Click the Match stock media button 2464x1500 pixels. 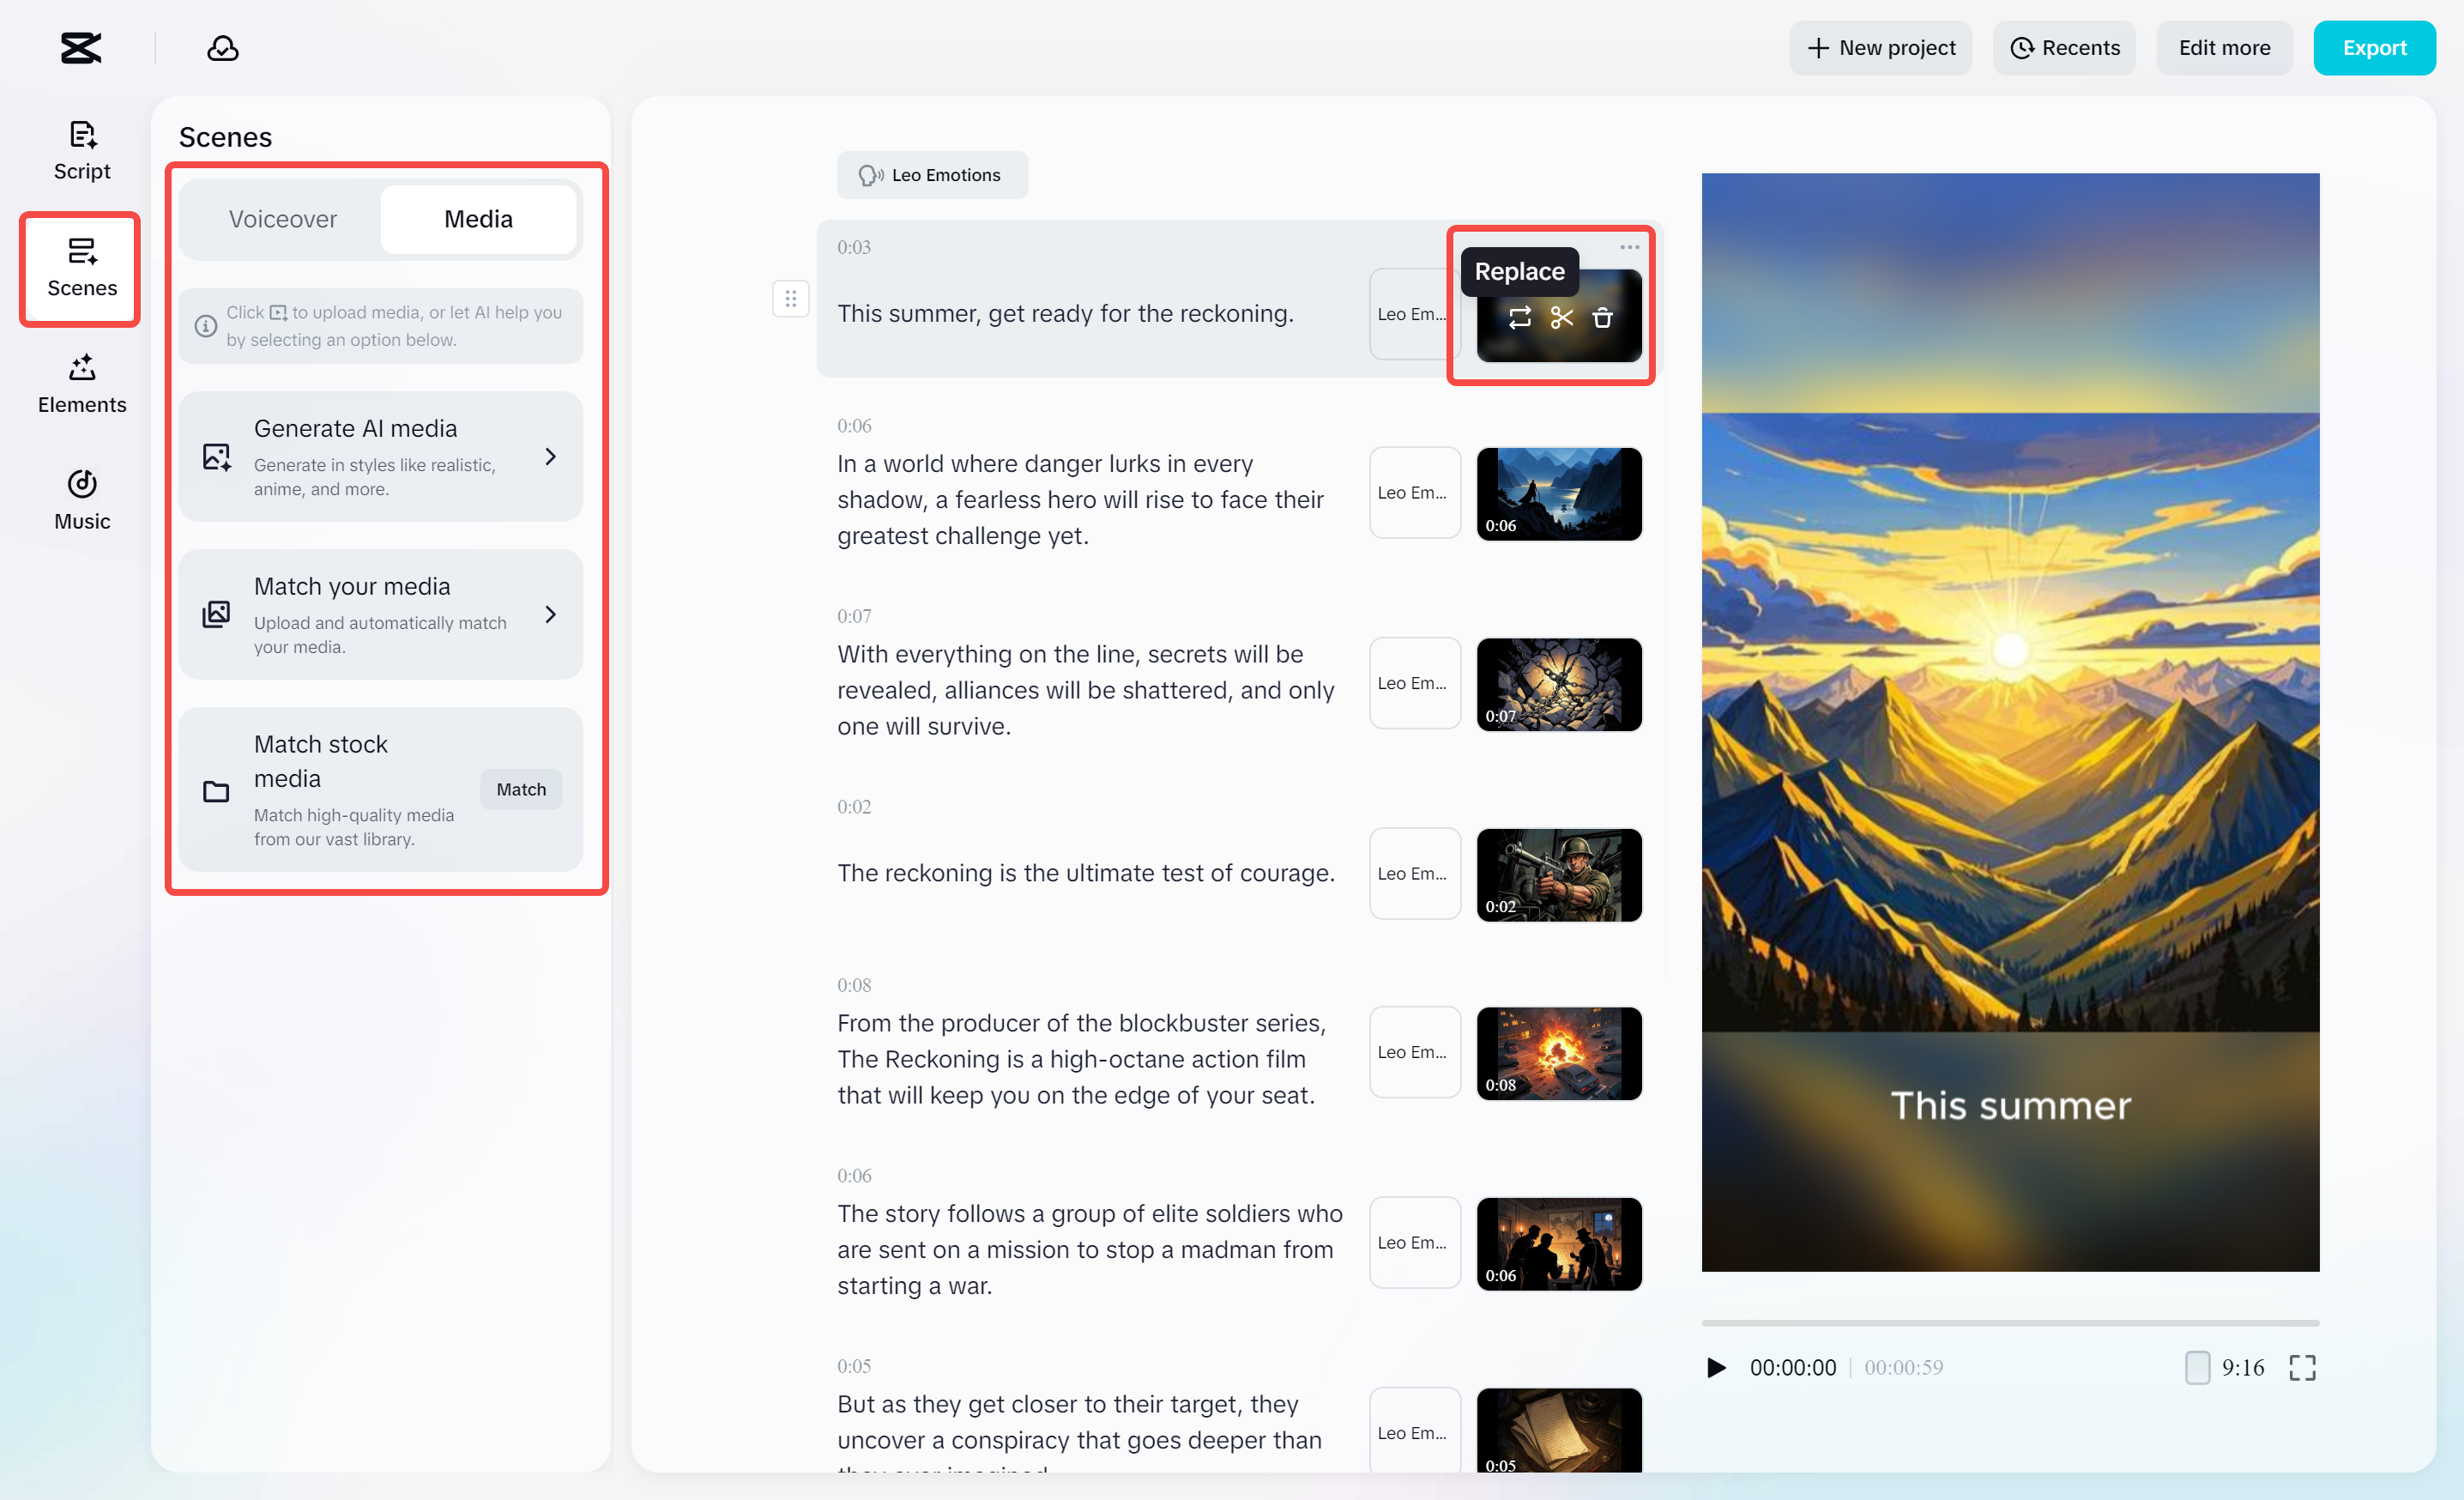pyautogui.click(x=521, y=789)
